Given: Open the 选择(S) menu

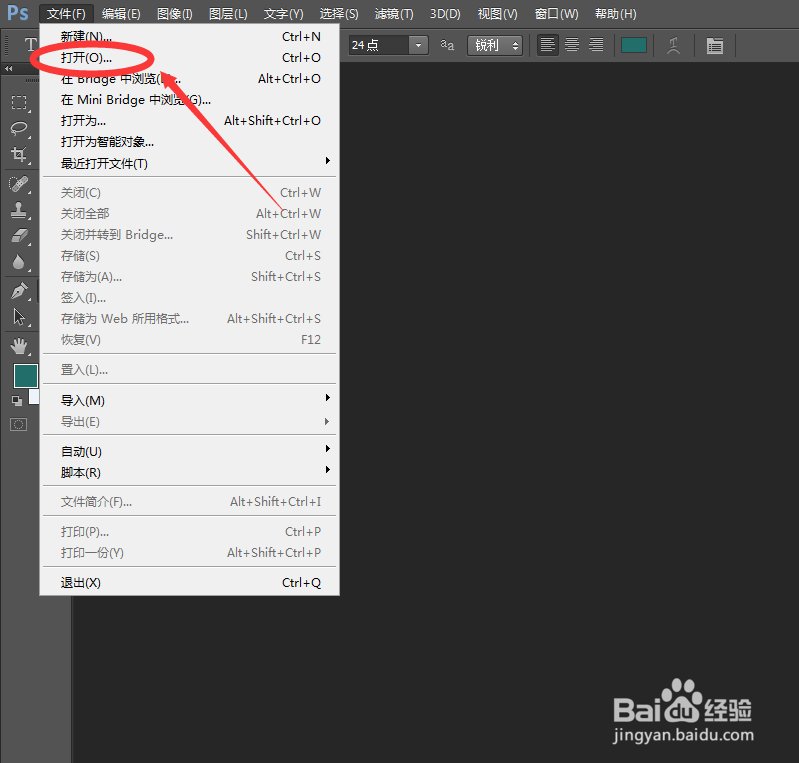Looking at the screenshot, I should coord(338,14).
